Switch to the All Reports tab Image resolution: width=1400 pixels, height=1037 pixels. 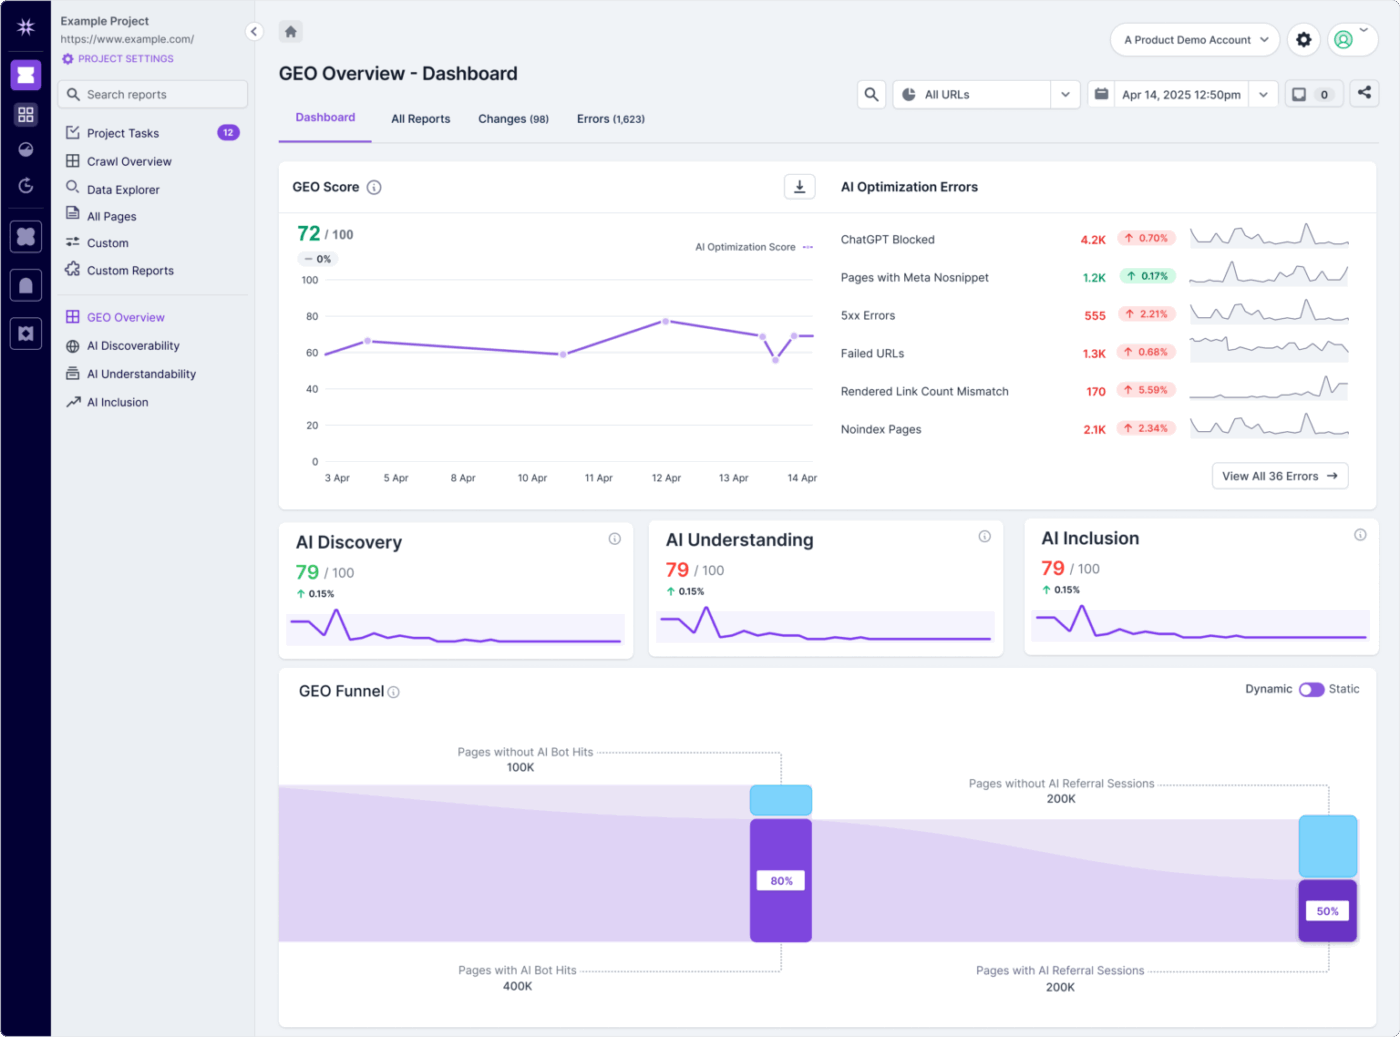point(420,118)
